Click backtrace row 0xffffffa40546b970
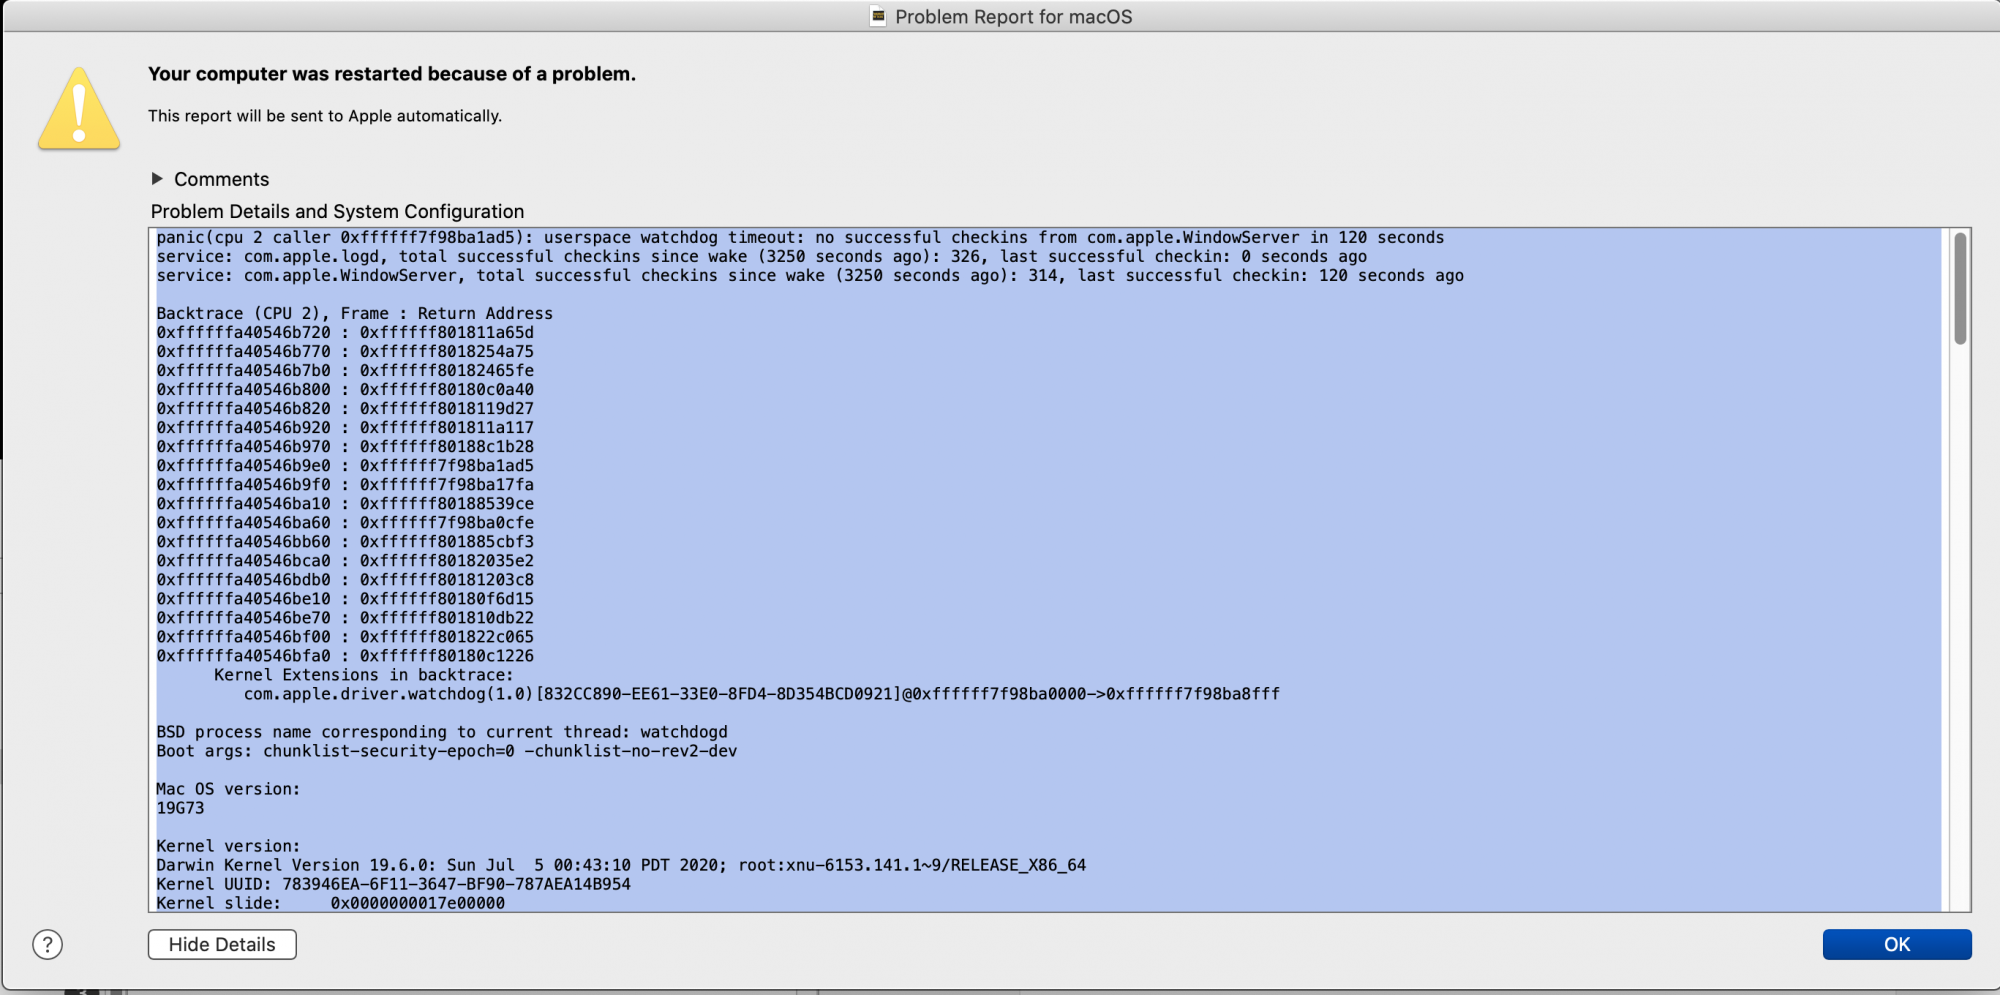The height and width of the screenshot is (995, 2000). [x=345, y=447]
